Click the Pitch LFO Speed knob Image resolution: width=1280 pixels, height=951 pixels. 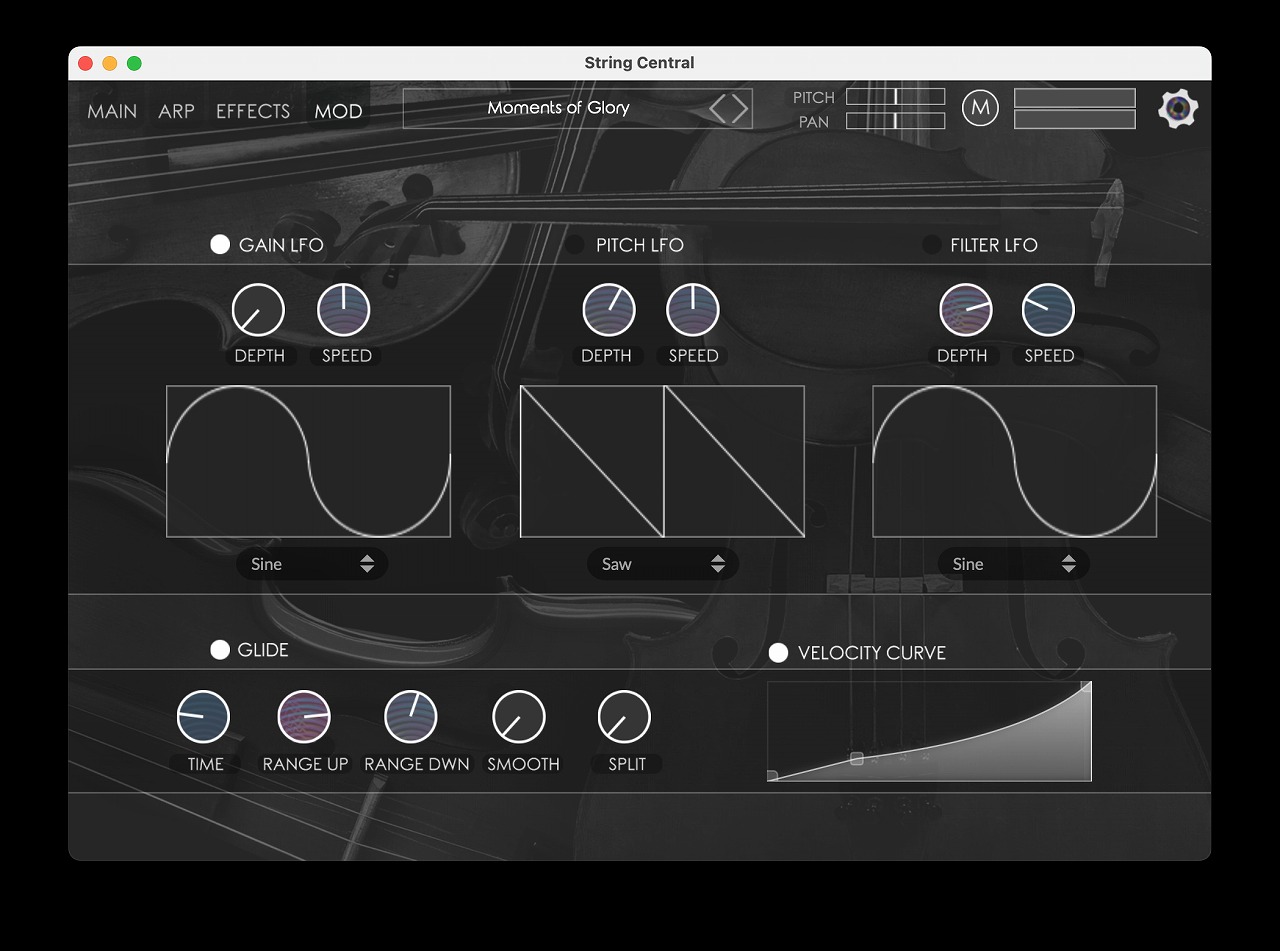(693, 310)
